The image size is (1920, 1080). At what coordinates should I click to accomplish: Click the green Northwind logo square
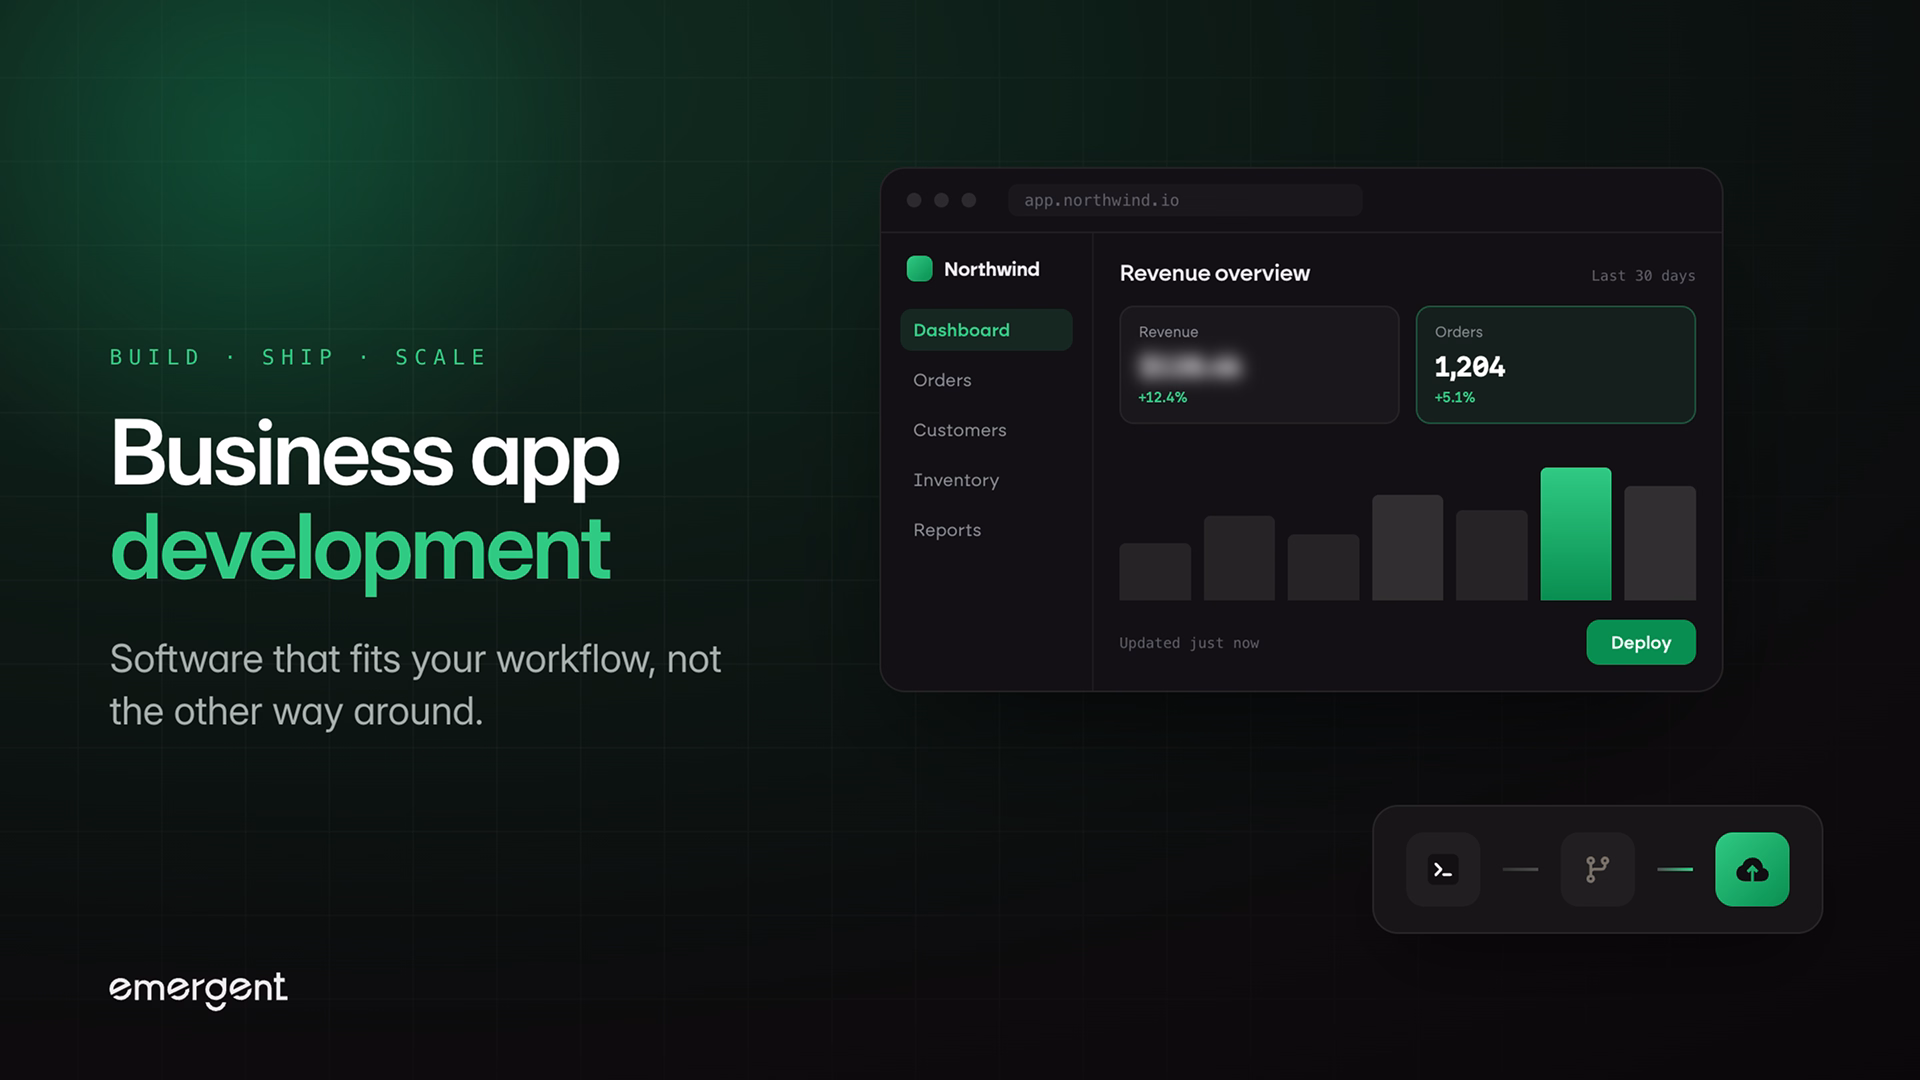tap(919, 269)
